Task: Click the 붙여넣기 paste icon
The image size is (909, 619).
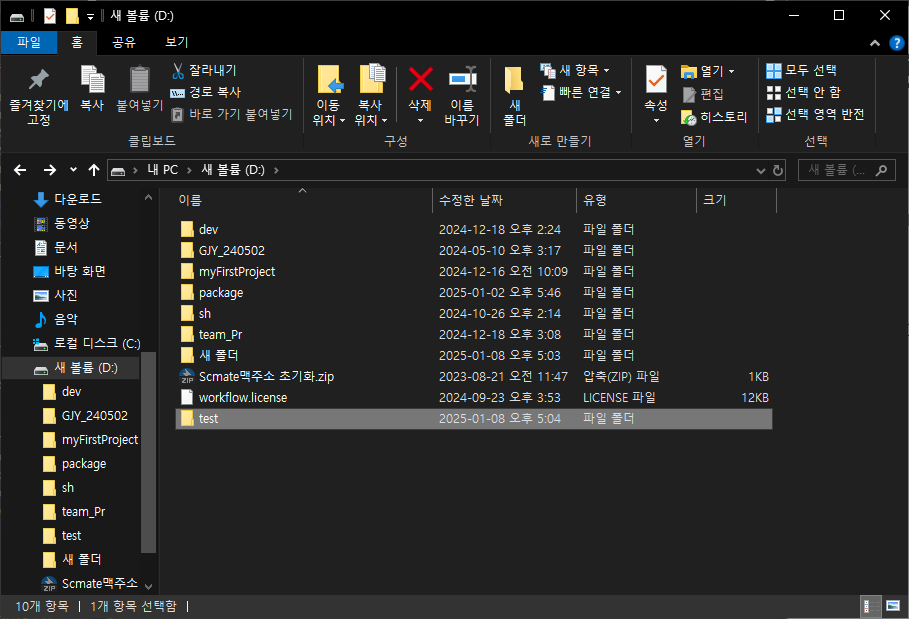Action: pyautogui.click(x=140, y=79)
